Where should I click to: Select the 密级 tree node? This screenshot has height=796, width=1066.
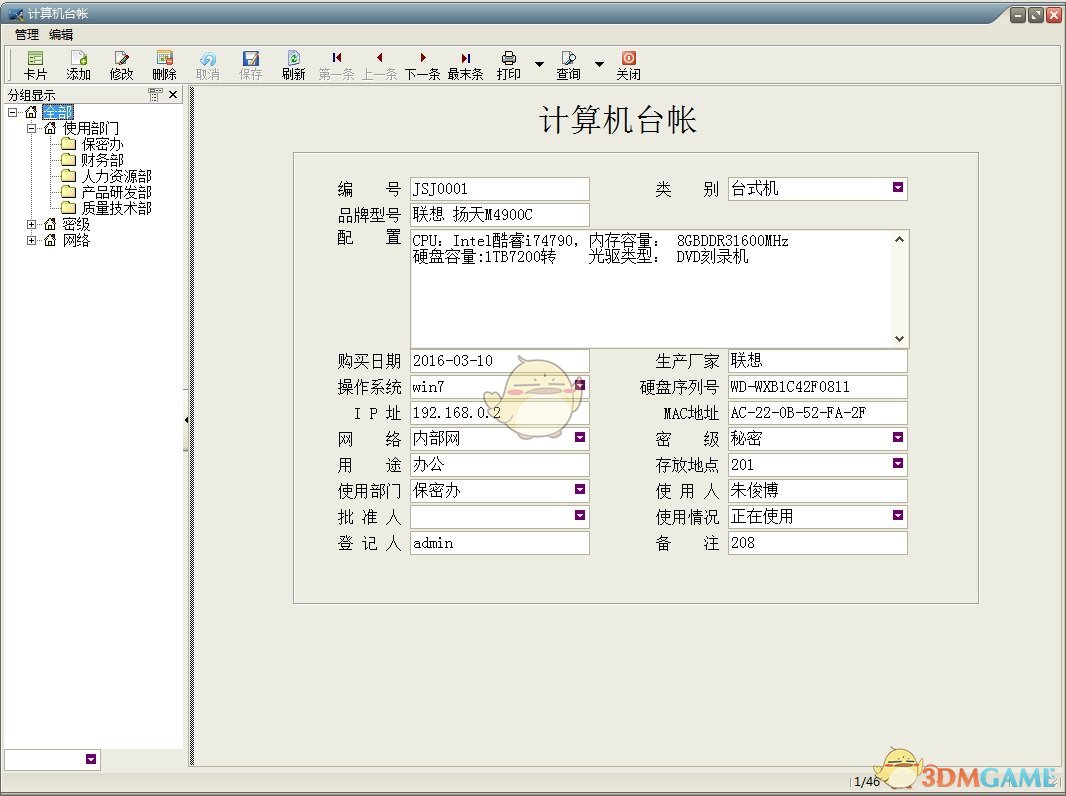point(76,224)
